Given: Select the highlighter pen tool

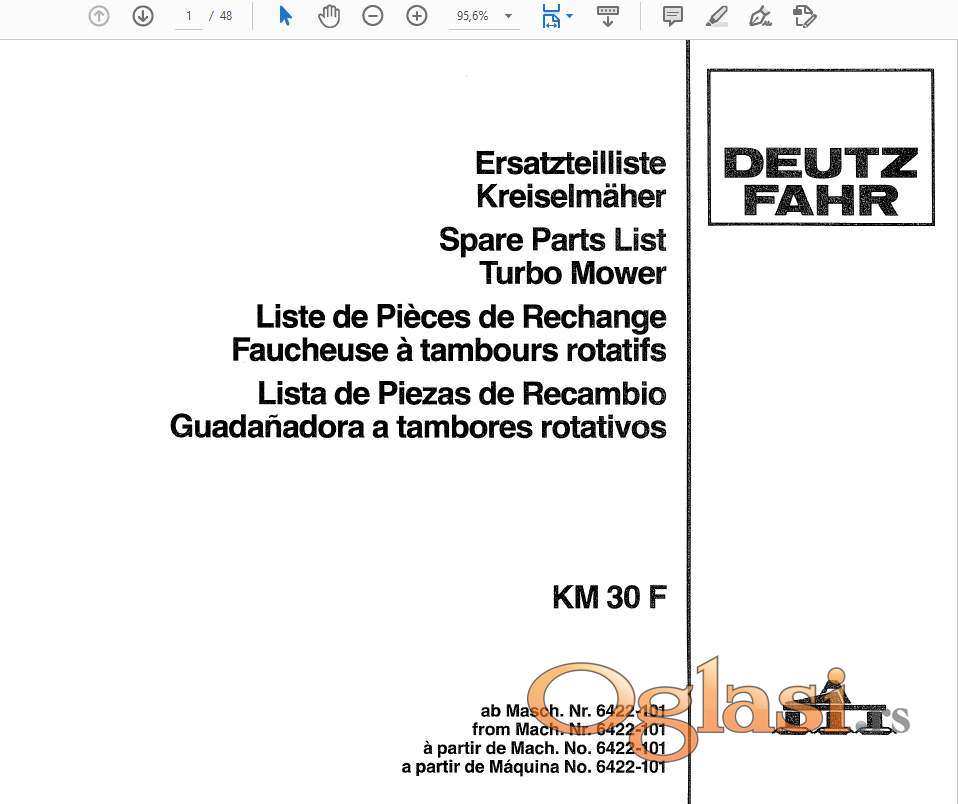Looking at the screenshot, I should point(717,16).
